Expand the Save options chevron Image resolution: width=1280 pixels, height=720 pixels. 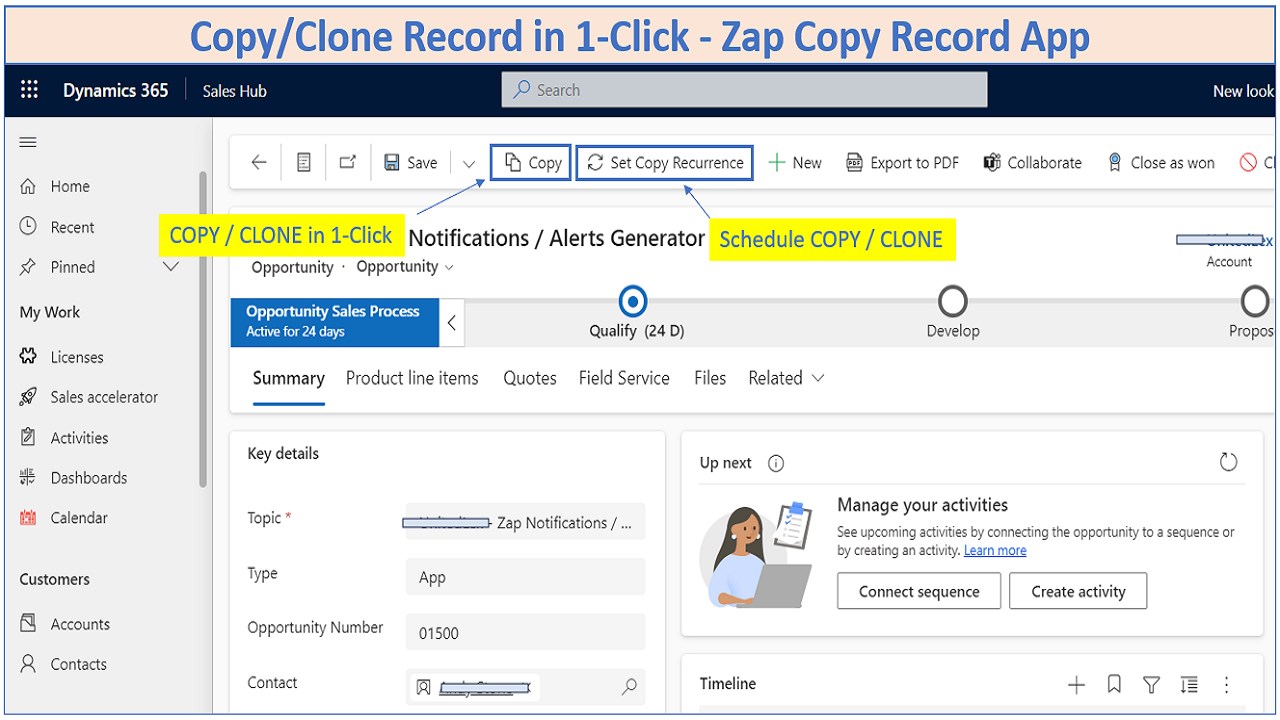pyautogui.click(x=469, y=163)
